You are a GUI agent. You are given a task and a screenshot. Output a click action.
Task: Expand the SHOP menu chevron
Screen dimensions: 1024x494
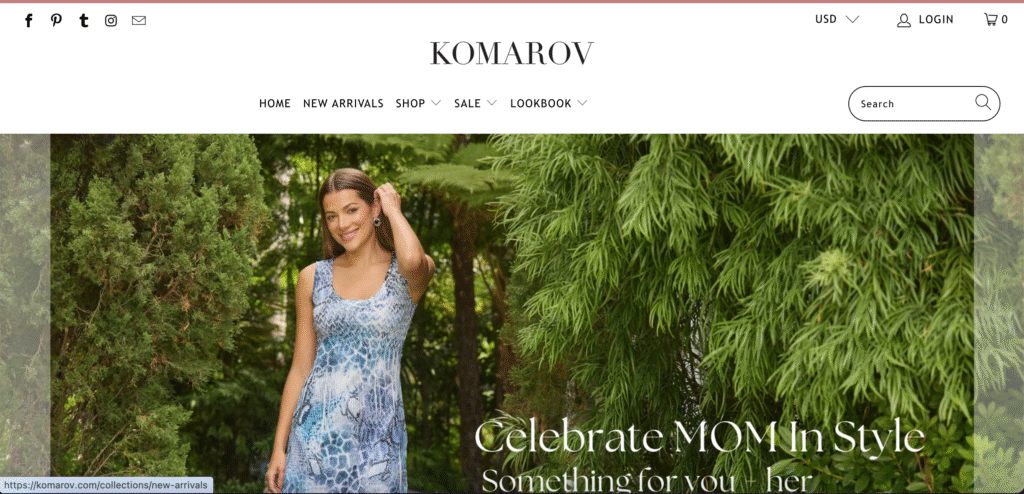tap(436, 103)
